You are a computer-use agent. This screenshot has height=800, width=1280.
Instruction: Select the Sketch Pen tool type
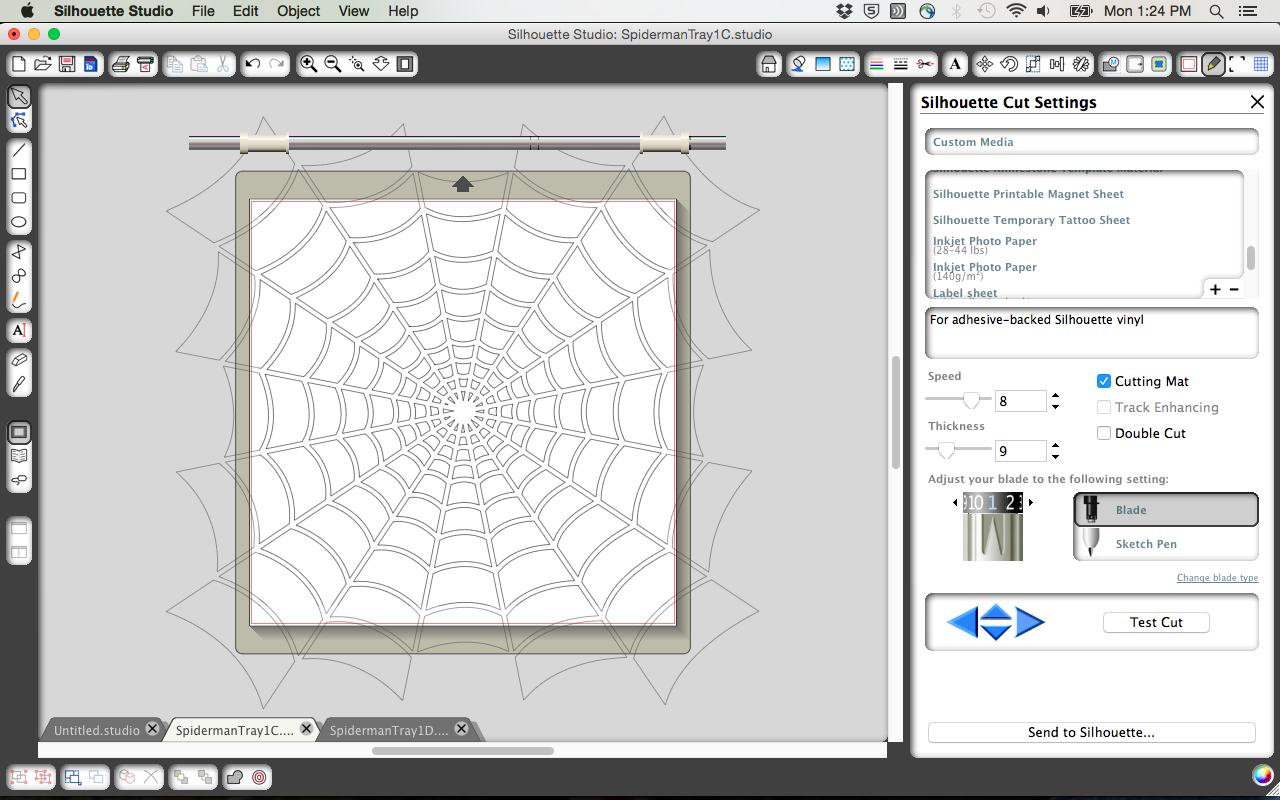pos(1166,543)
